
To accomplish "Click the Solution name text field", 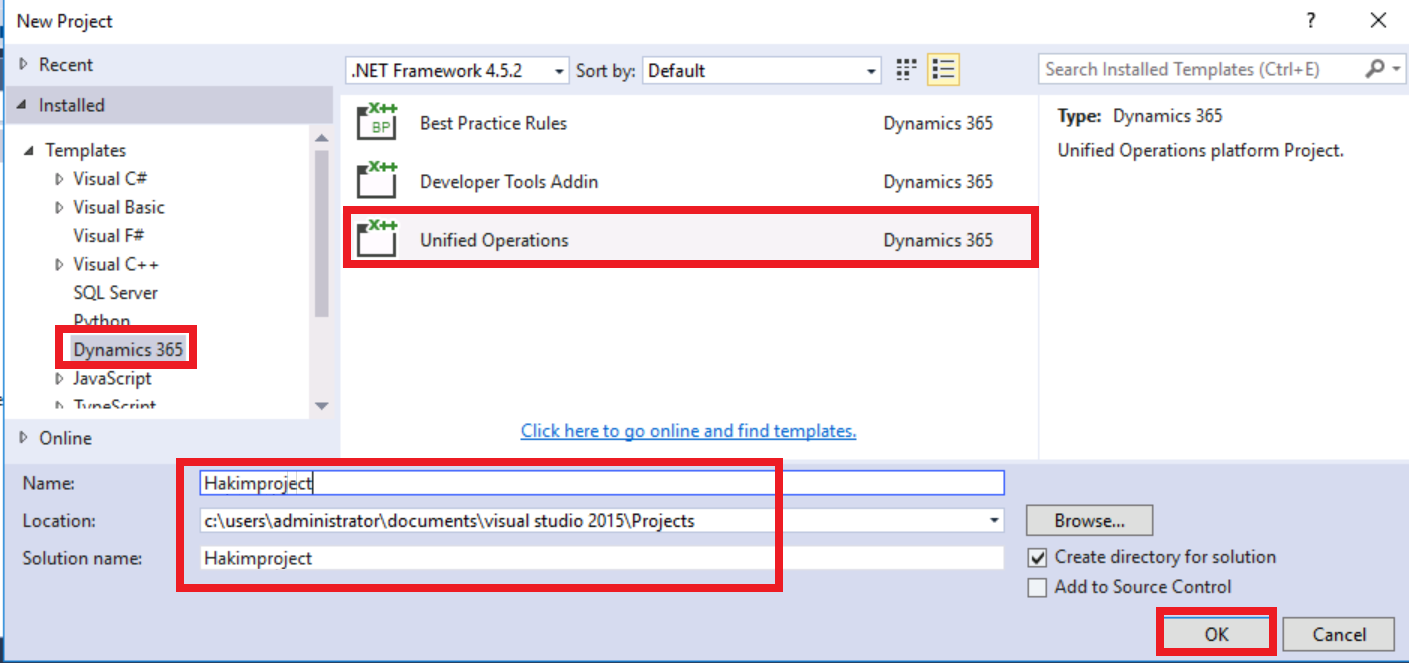I will 600,558.
